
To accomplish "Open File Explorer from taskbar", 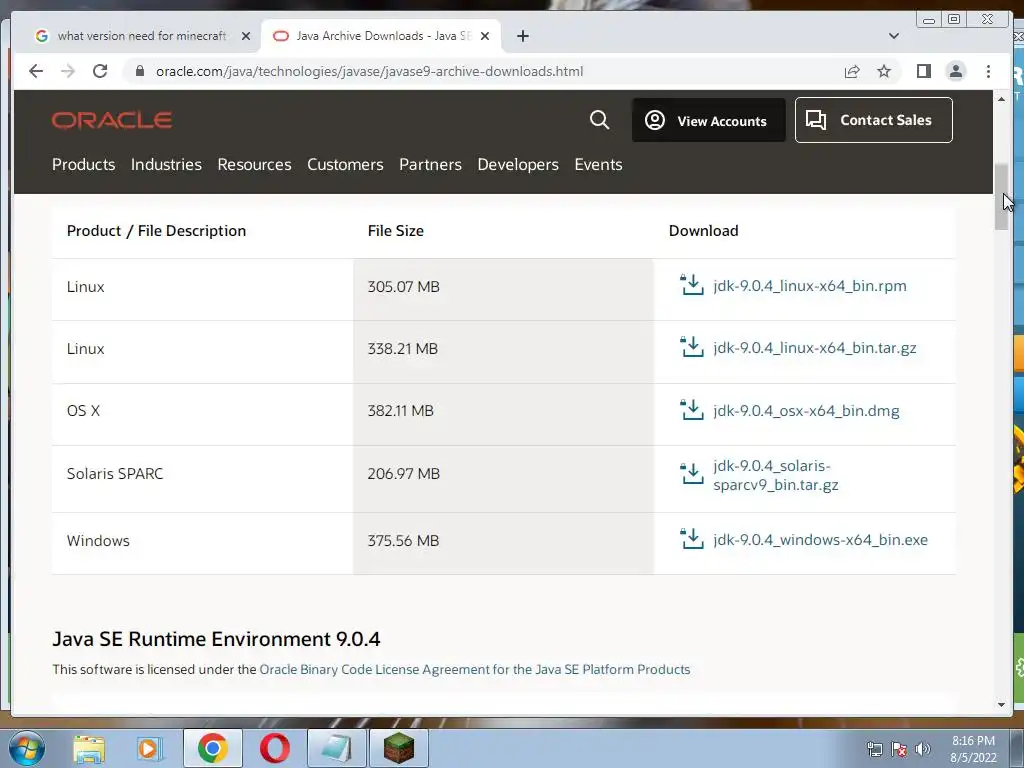I will coord(89,749).
